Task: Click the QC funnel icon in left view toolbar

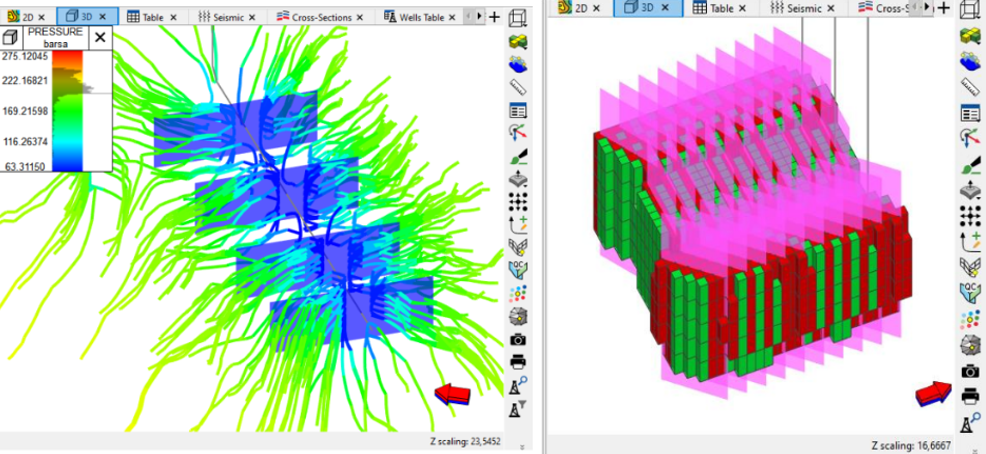Action: pos(518,270)
